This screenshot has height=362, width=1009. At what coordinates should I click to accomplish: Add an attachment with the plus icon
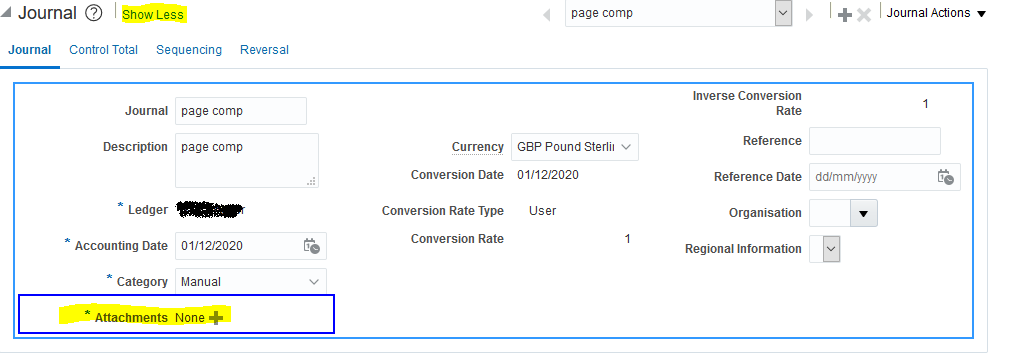(x=216, y=318)
